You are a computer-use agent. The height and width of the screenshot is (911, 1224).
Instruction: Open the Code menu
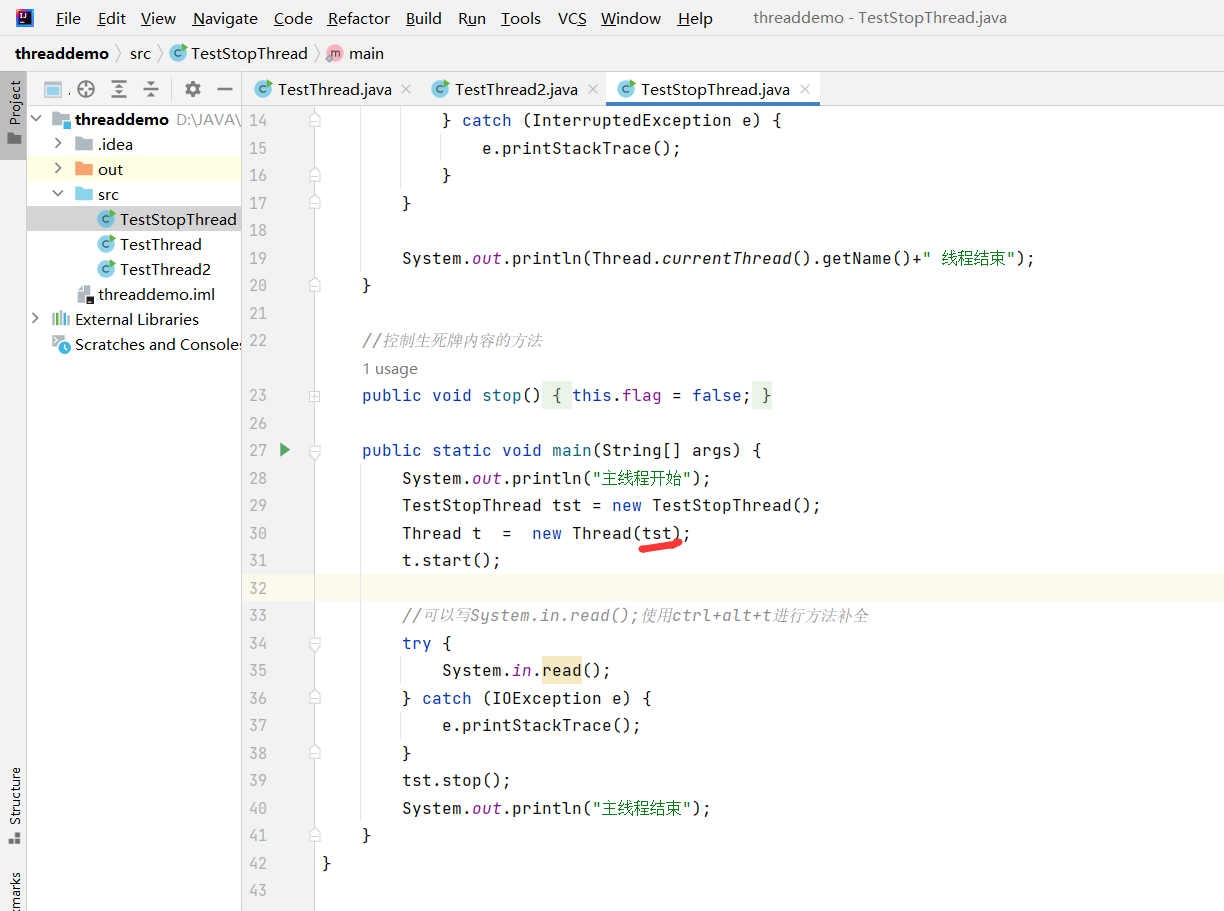click(x=293, y=18)
